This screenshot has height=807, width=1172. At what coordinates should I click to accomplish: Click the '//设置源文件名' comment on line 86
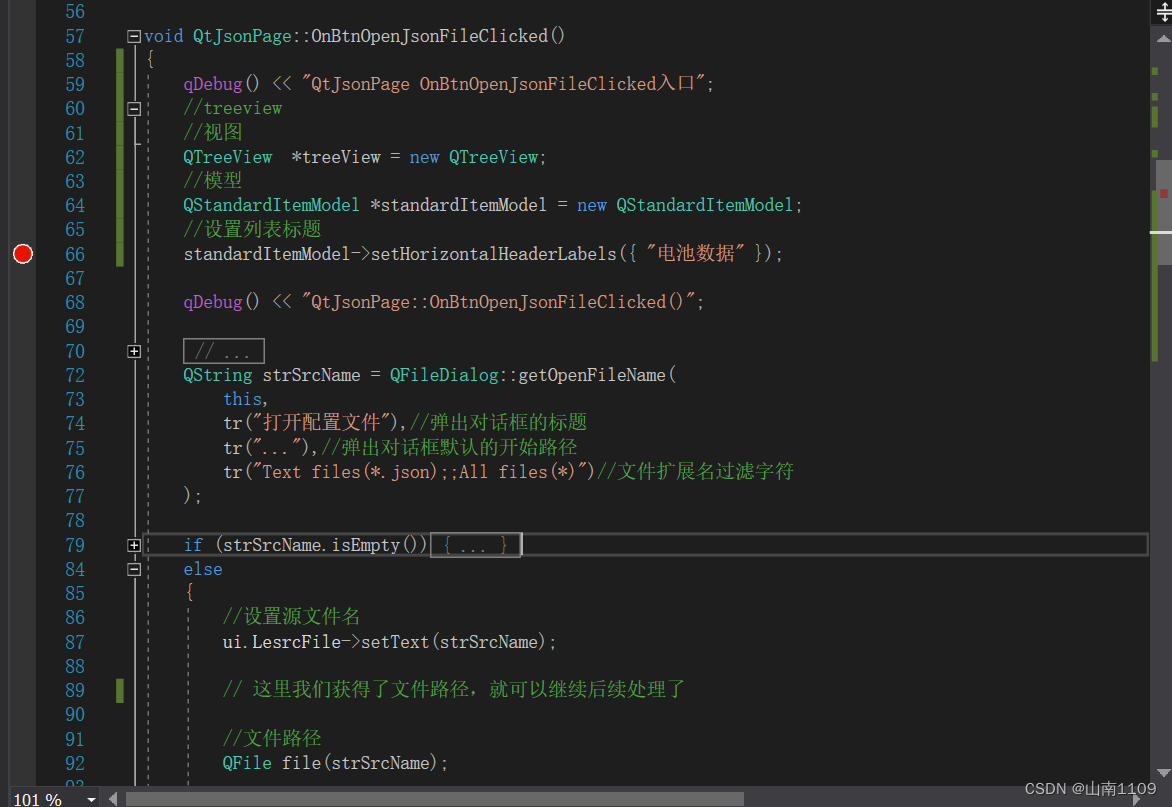point(292,617)
